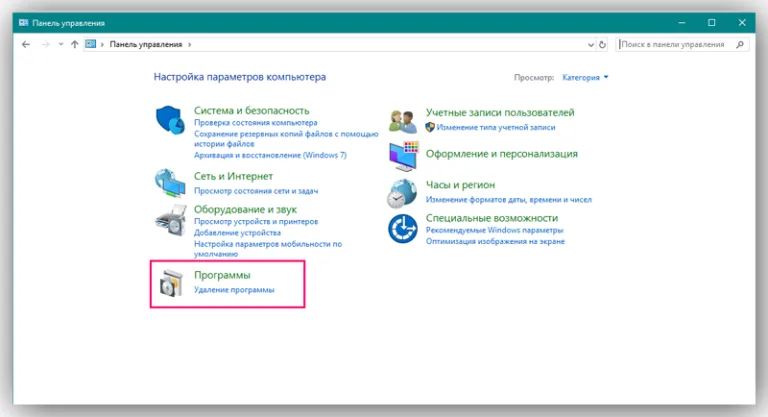Click Добавление устройства link
The image size is (768, 417).
237,233
